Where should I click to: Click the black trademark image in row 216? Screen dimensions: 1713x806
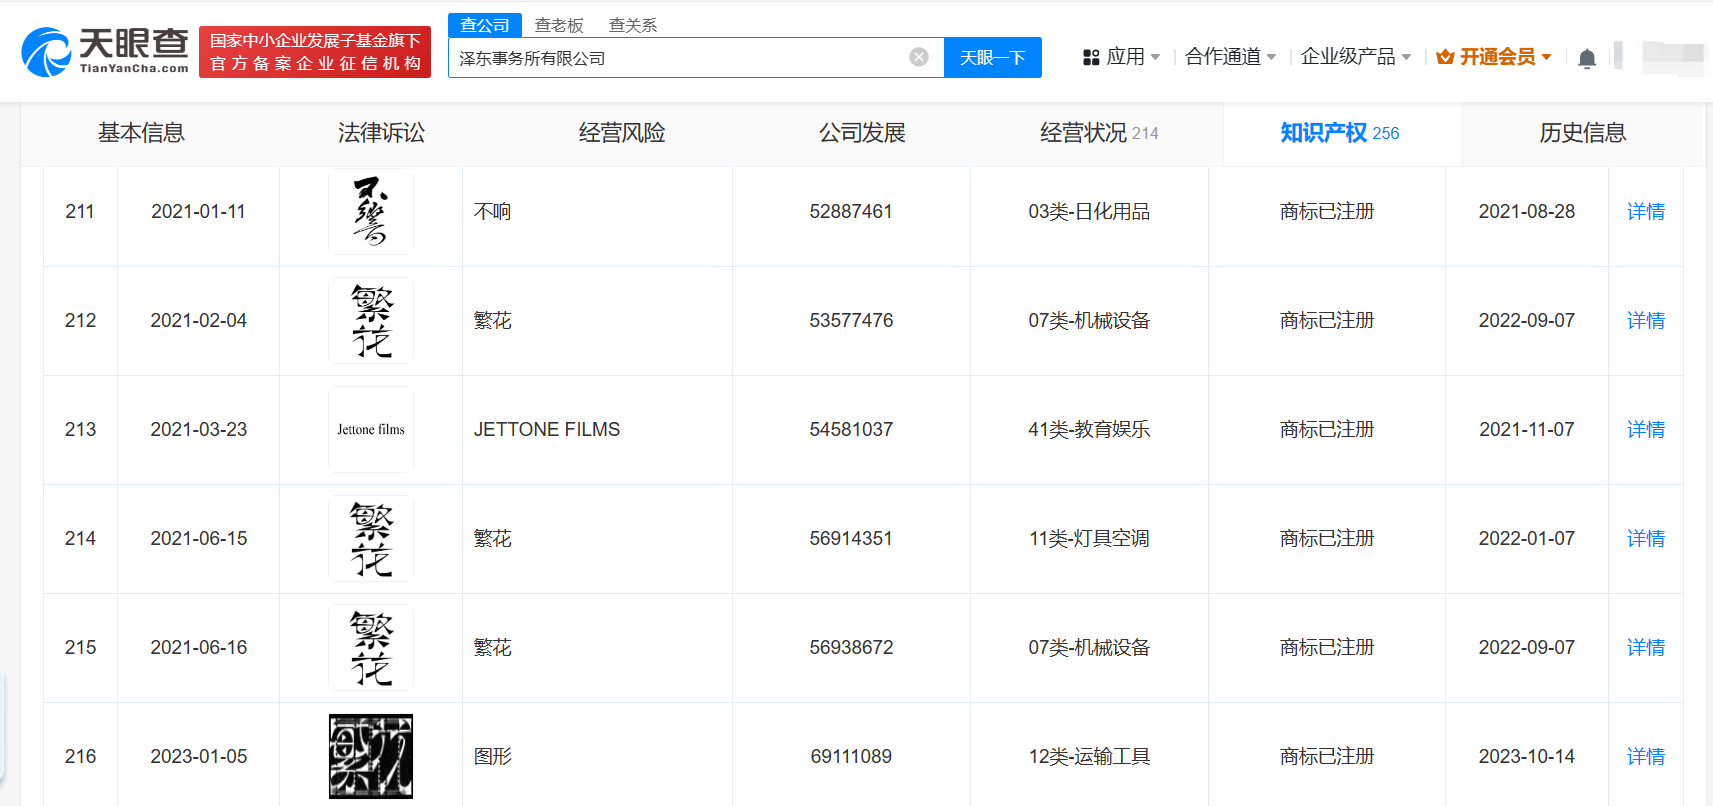pyautogui.click(x=370, y=756)
